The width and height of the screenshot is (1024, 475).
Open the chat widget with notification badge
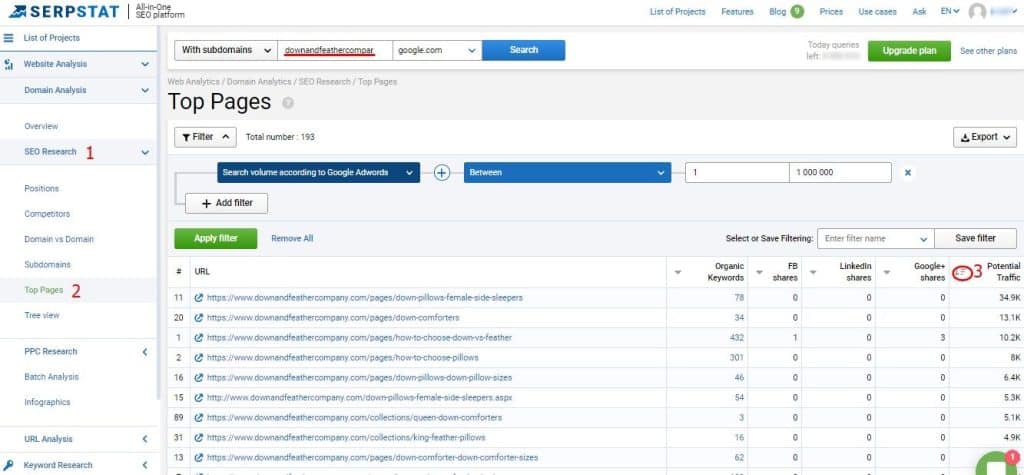point(996,463)
